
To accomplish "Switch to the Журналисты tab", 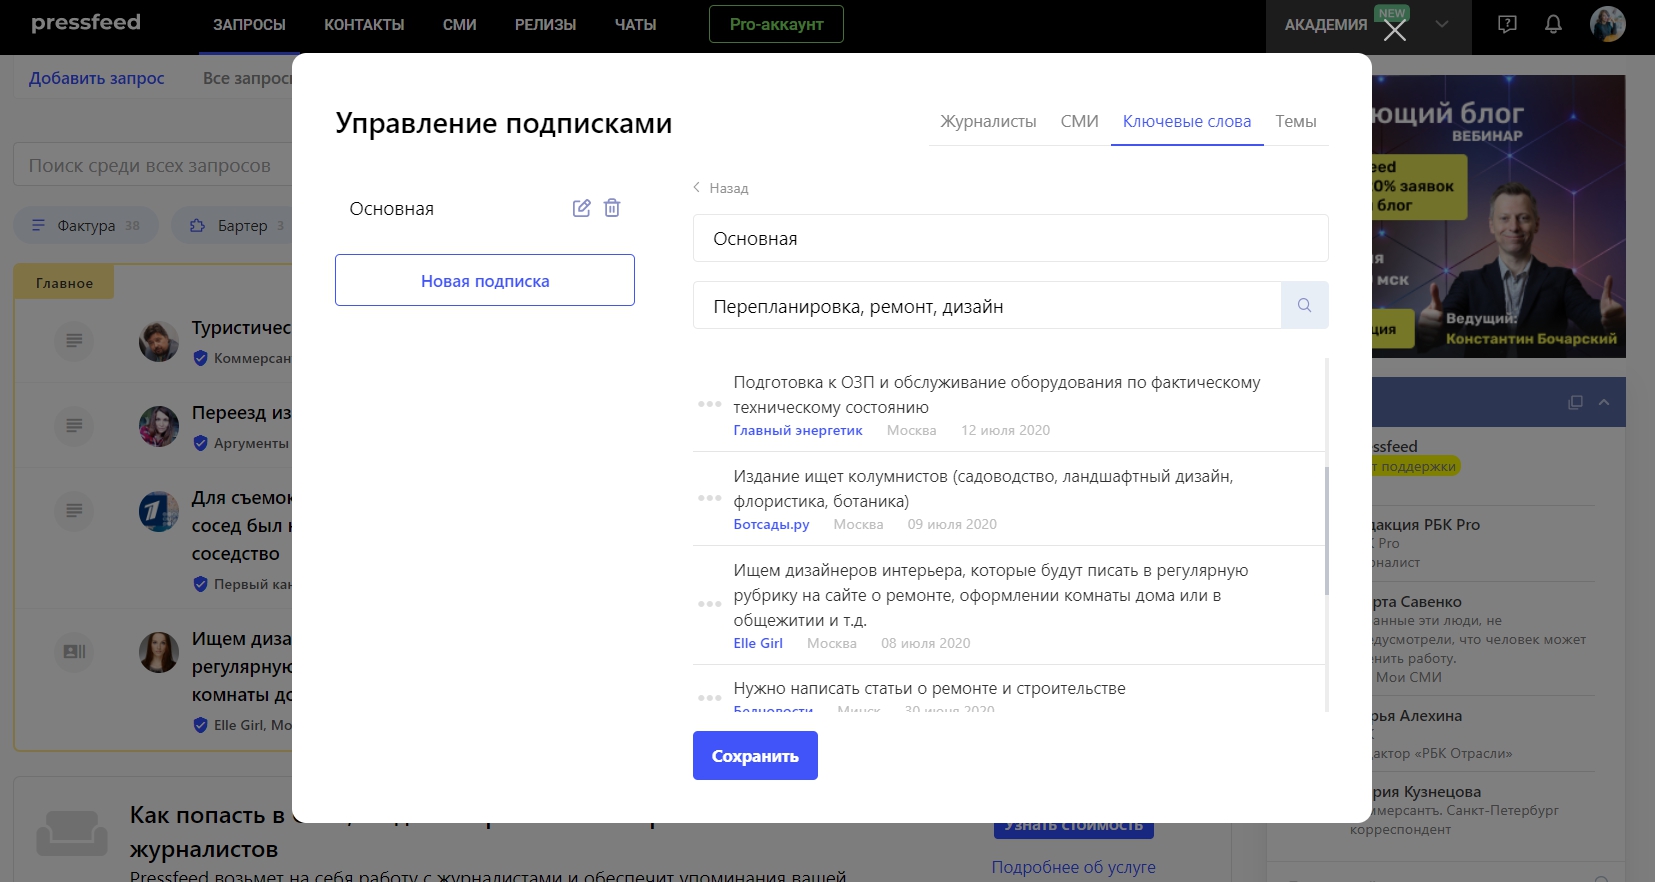I will point(987,121).
